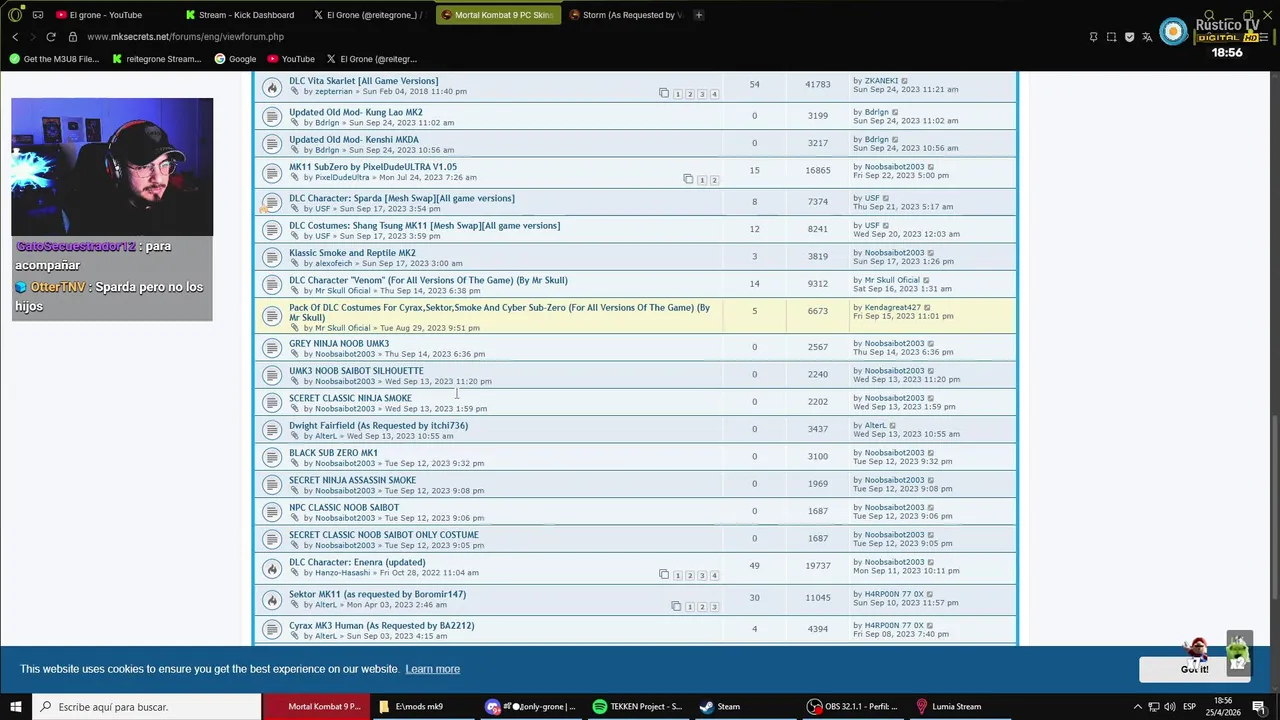
Task: Click the hot topic icon beside DLC Character: Enenra
Action: (x=271, y=568)
